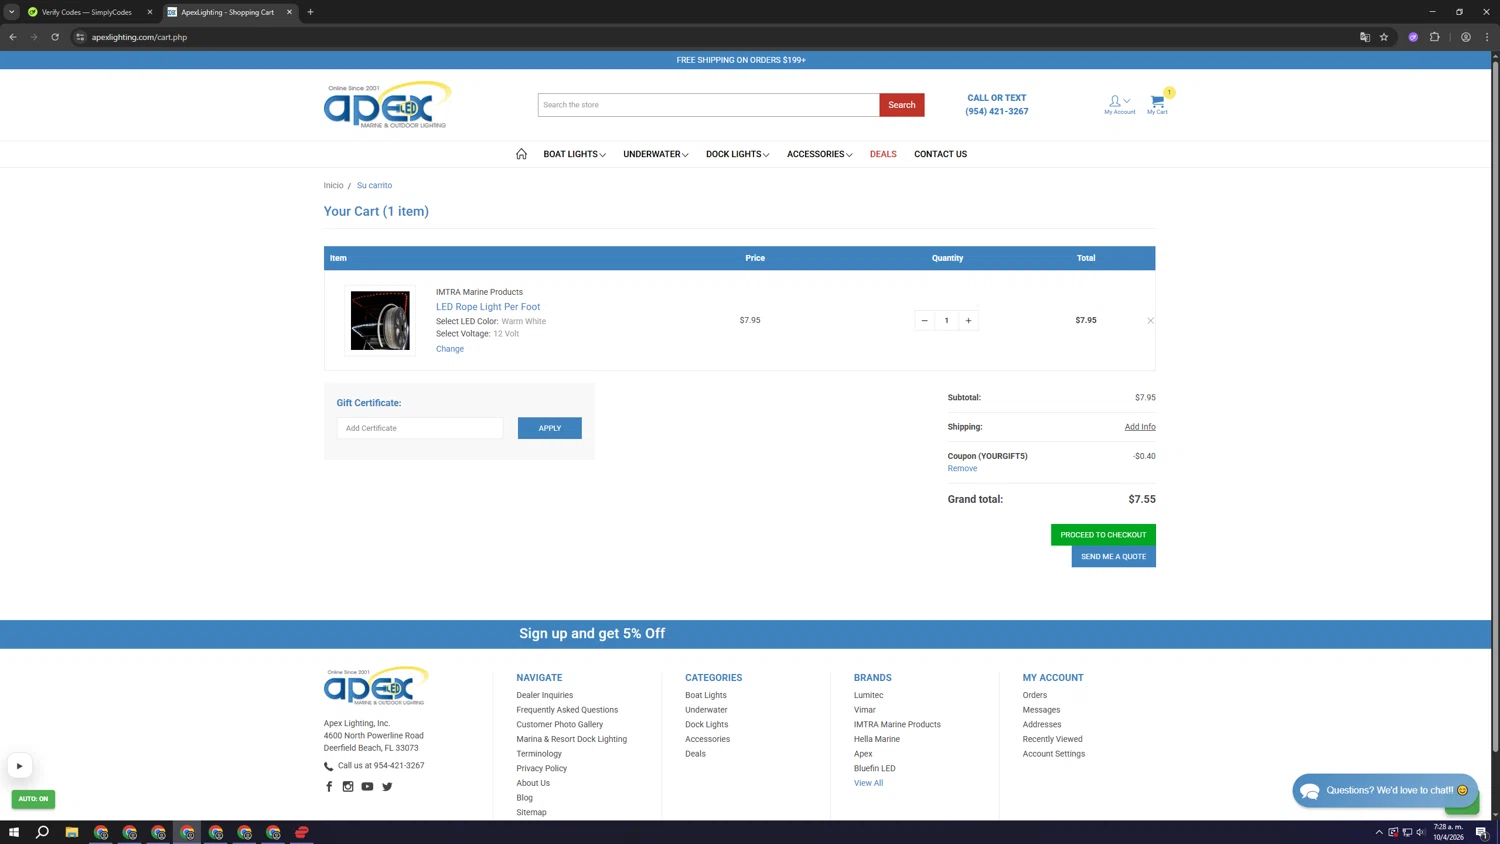Decrease item quantity with the minus button
Image resolution: width=1500 pixels, height=844 pixels.
point(924,321)
